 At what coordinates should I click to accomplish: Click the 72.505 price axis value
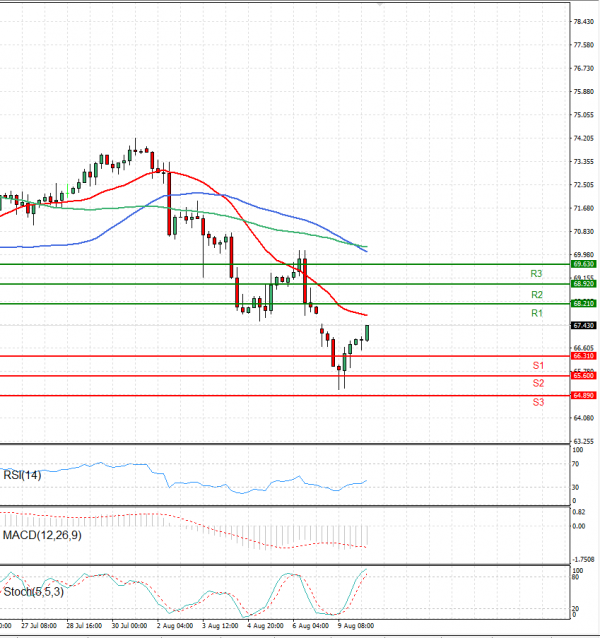click(x=583, y=185)
